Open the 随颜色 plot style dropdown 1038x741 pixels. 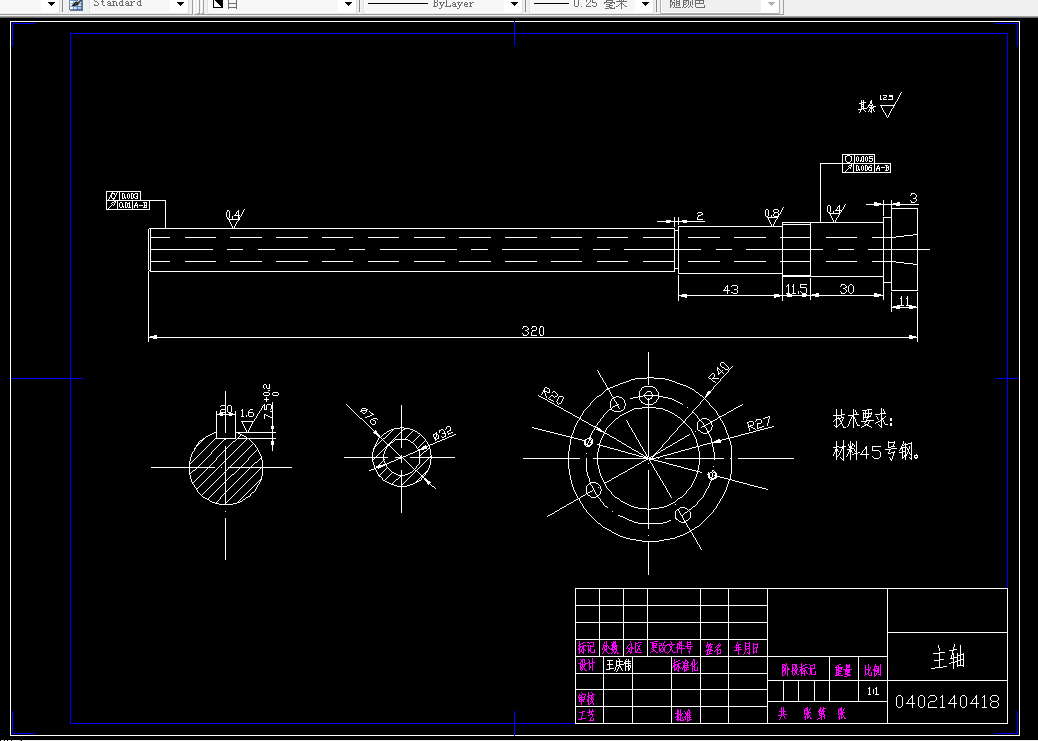771,5
